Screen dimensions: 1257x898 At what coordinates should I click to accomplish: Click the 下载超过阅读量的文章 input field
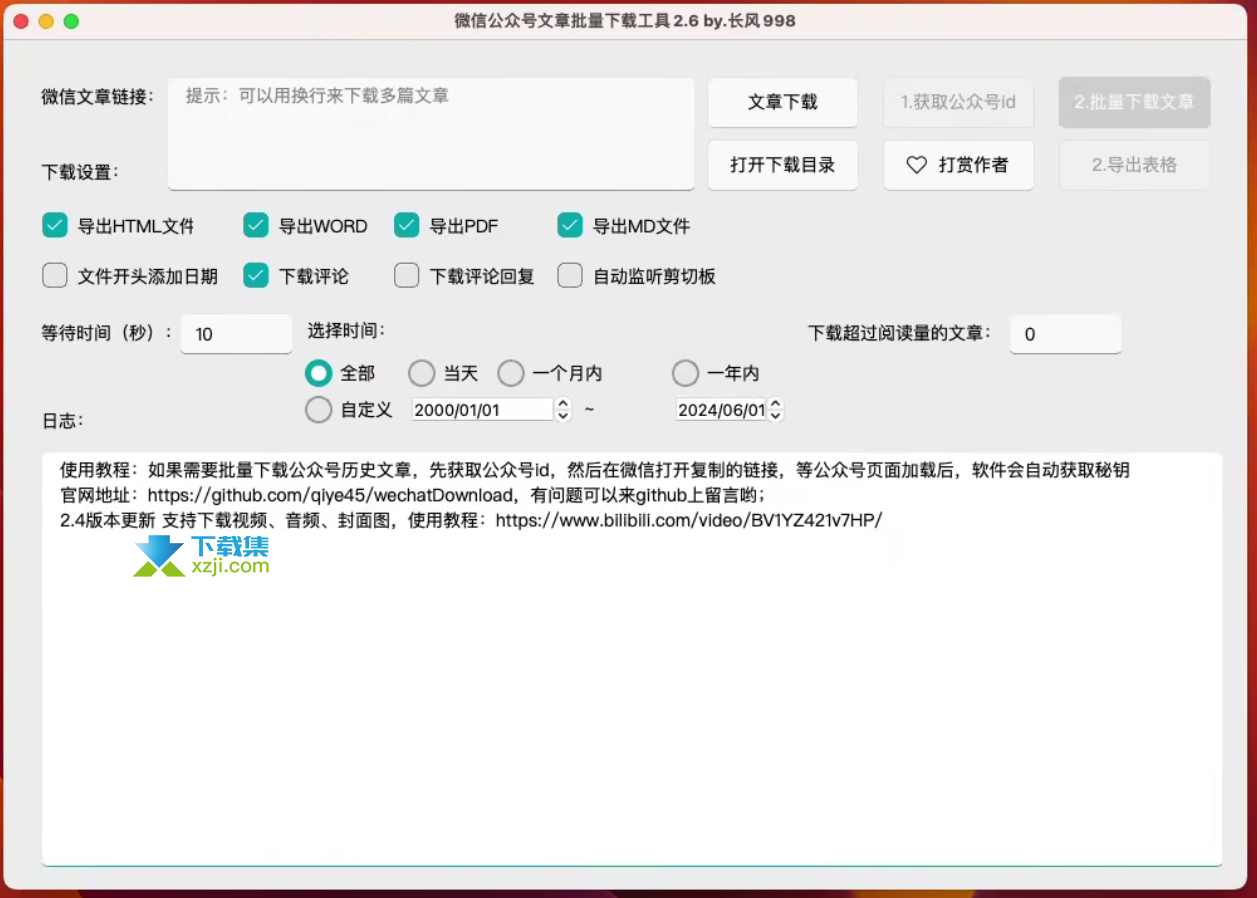(x=1065, y=334)
